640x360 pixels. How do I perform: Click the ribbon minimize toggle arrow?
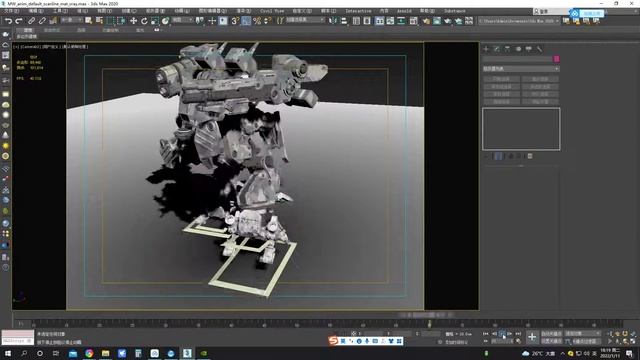[157, 30]
